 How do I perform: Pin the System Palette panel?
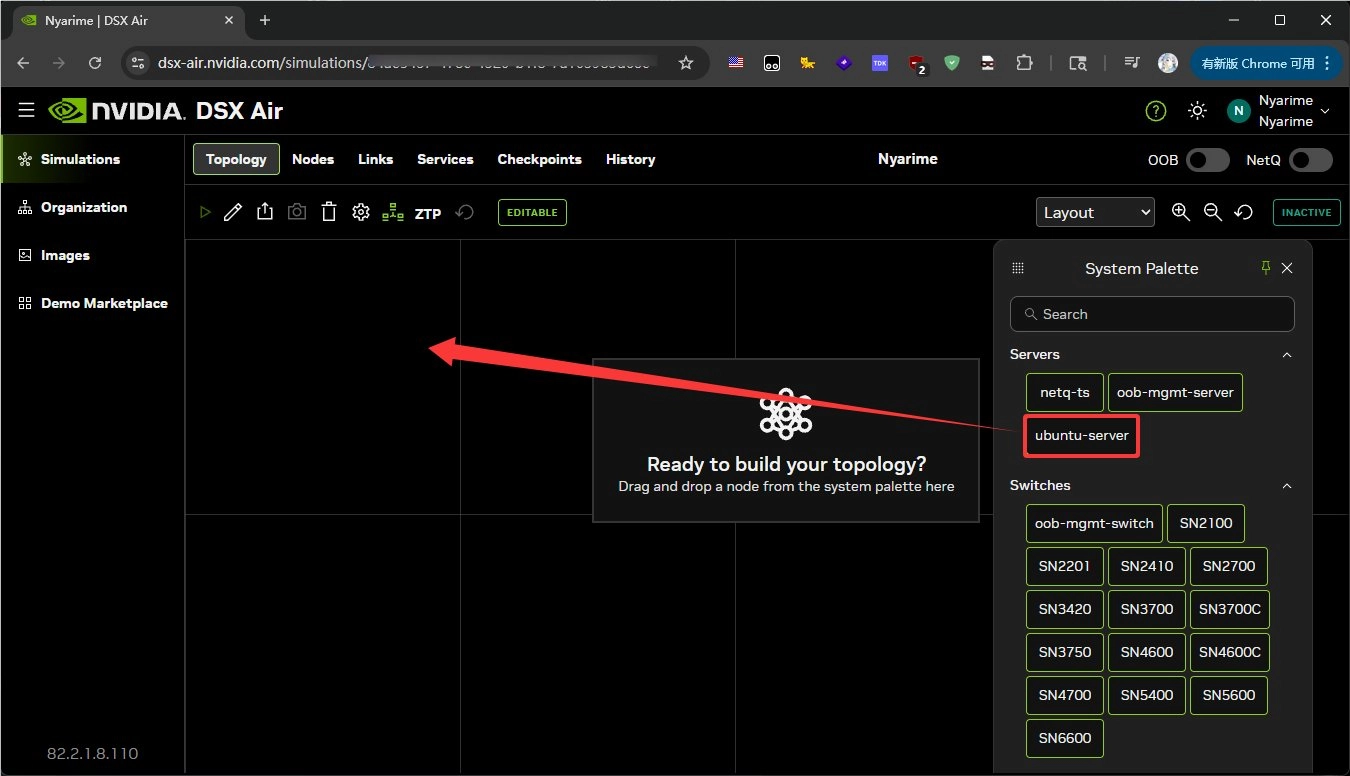[1265, 267]
